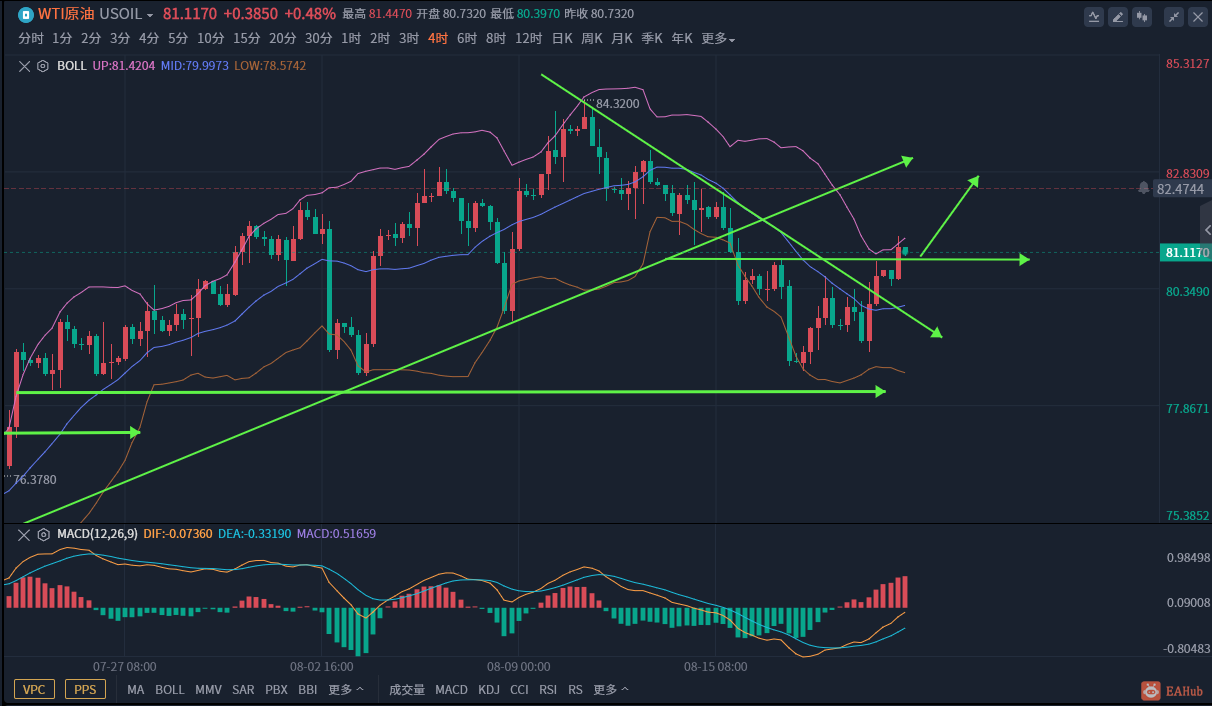
Task: Switch to the 季K quarterly chart
Action: [x=652, y=39]
